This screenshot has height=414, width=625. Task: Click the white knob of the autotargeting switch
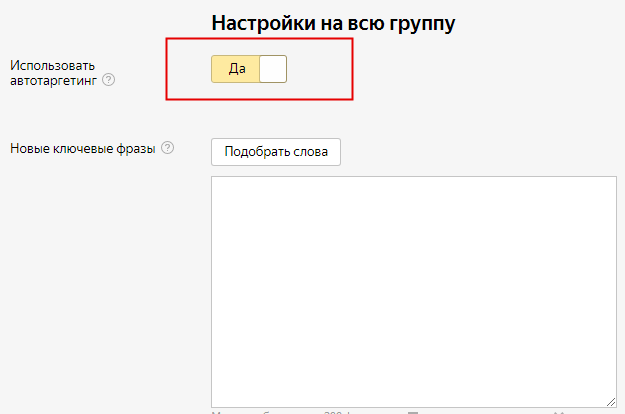point(272,68)
